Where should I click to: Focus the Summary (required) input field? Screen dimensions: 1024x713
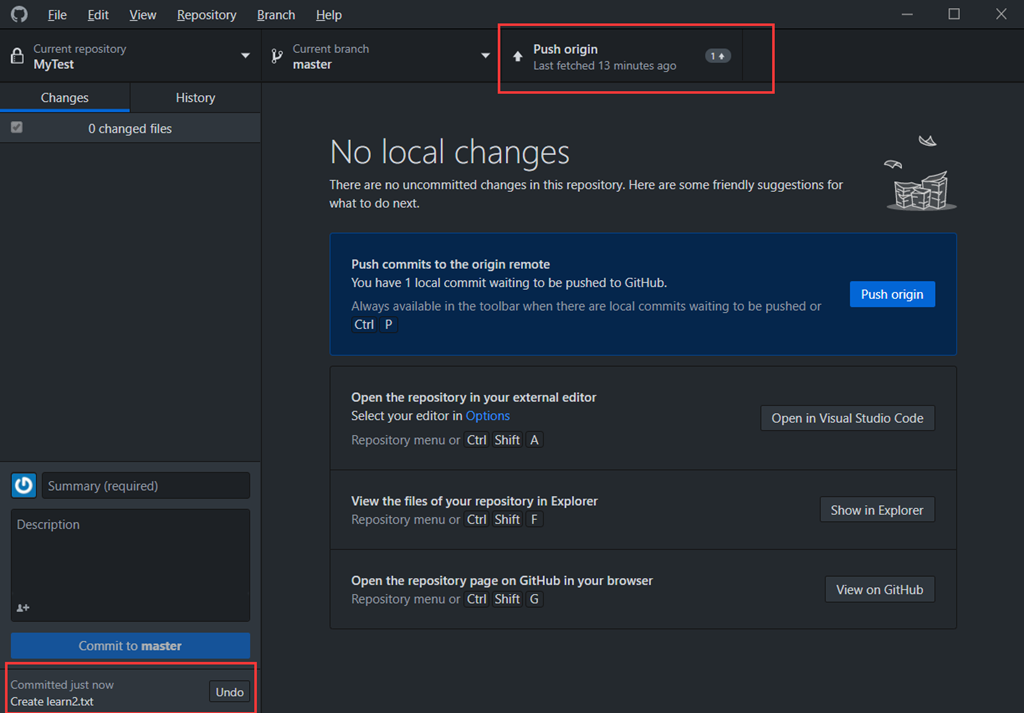point(145,486)
